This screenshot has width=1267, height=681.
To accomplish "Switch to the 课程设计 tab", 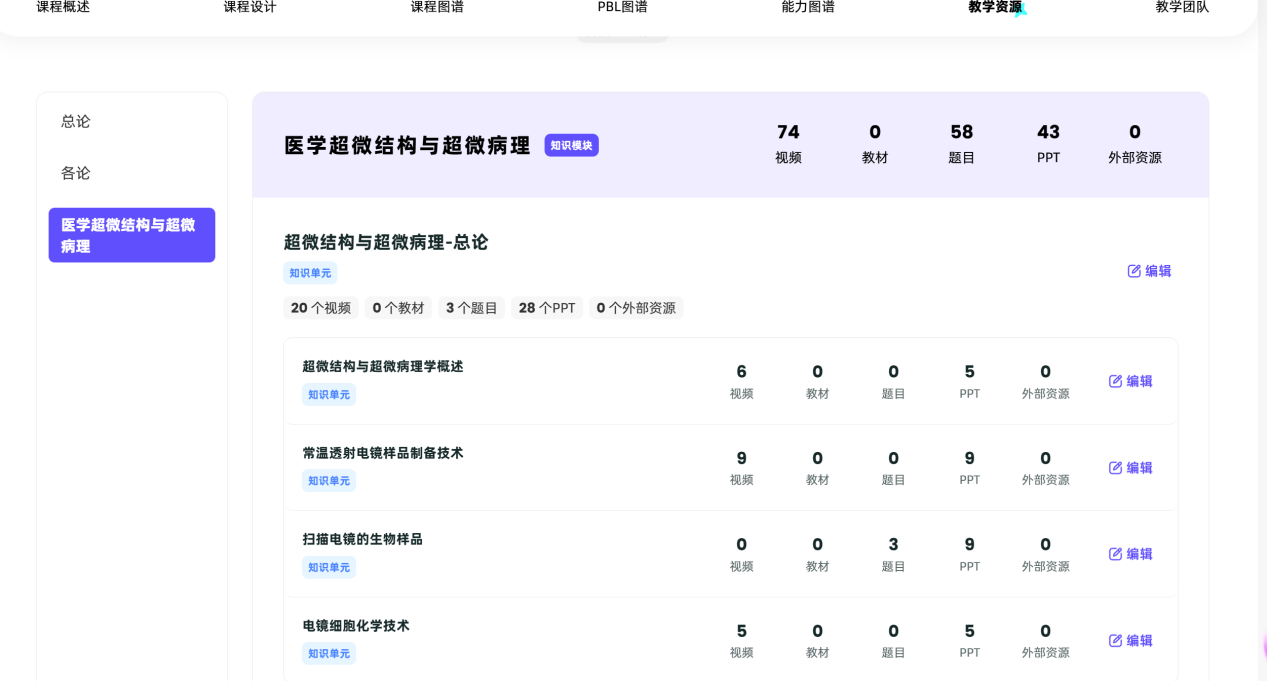I will click(x=250, y=8).
